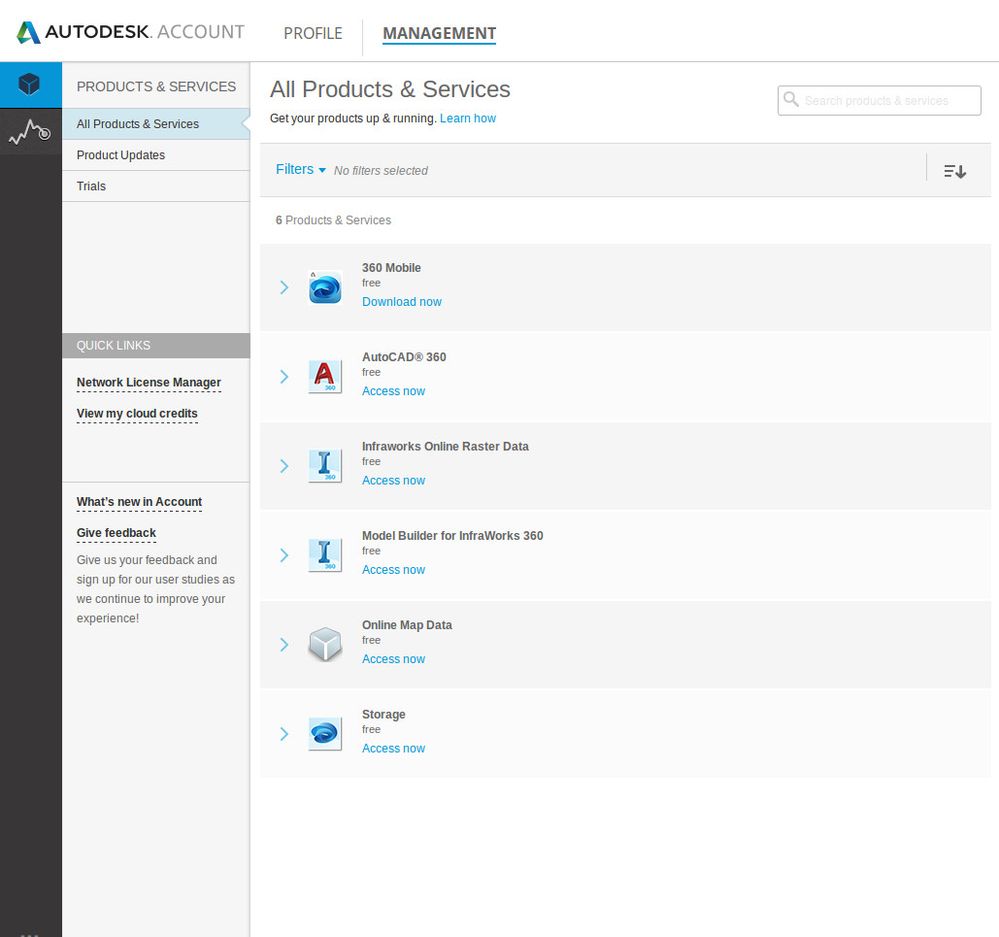The width and height of the screenshot is (999, 937).
Task: Expand the Storage row
Action: pos(284,734)
